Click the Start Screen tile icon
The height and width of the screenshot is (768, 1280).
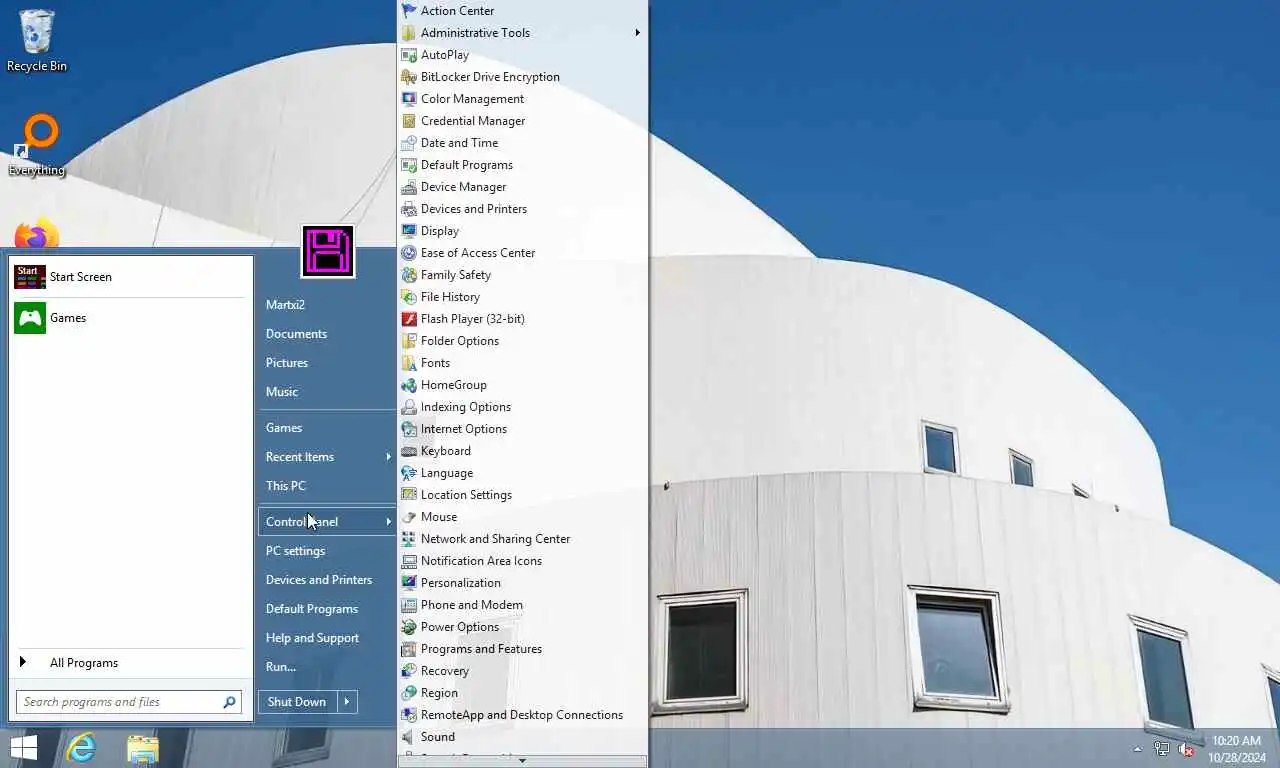[30, 277]
